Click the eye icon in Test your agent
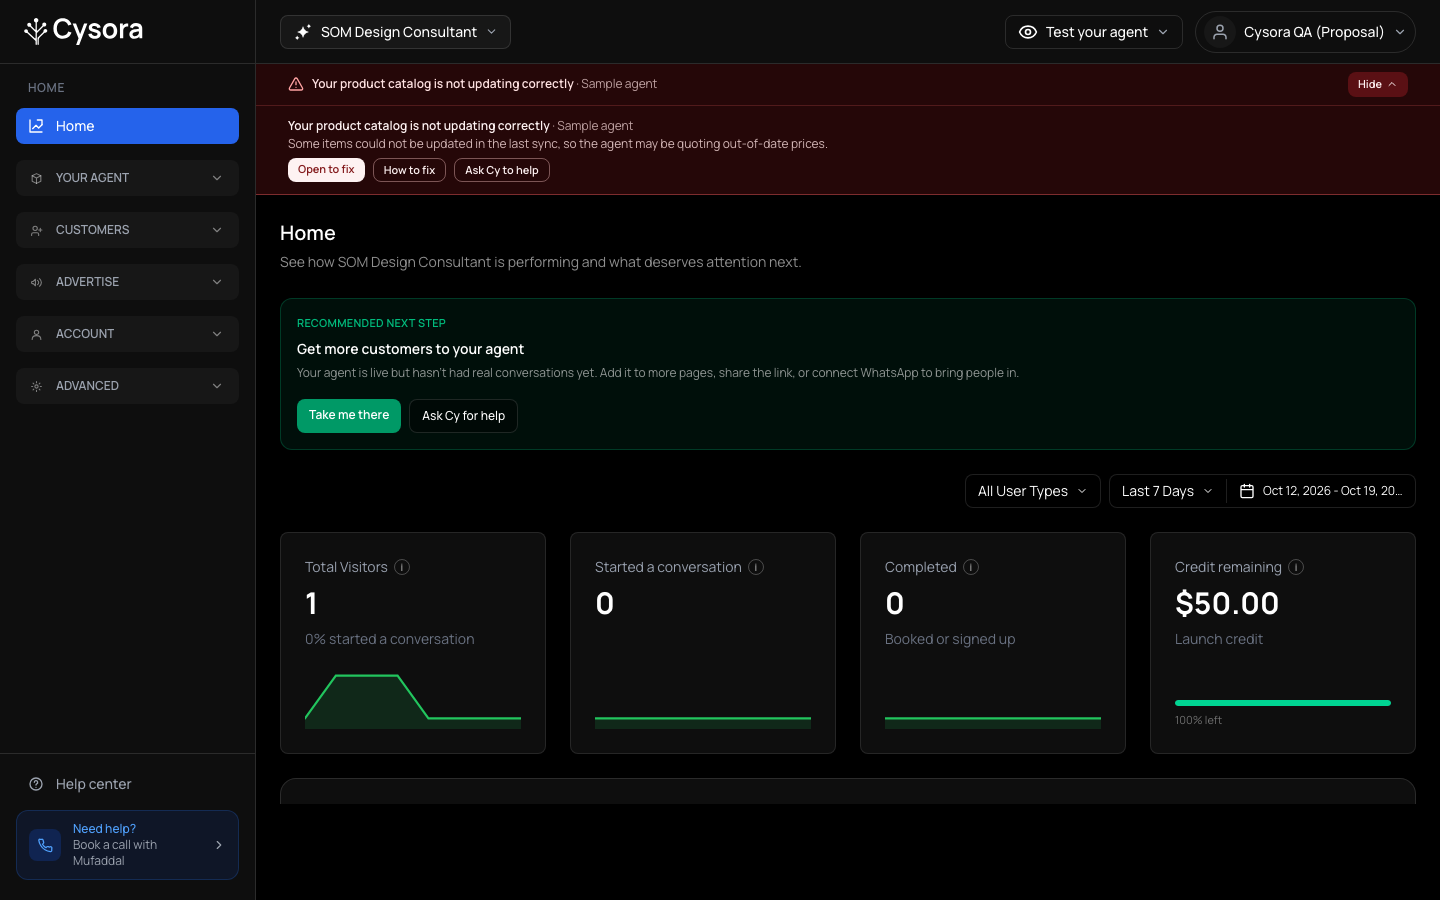 1027,32
